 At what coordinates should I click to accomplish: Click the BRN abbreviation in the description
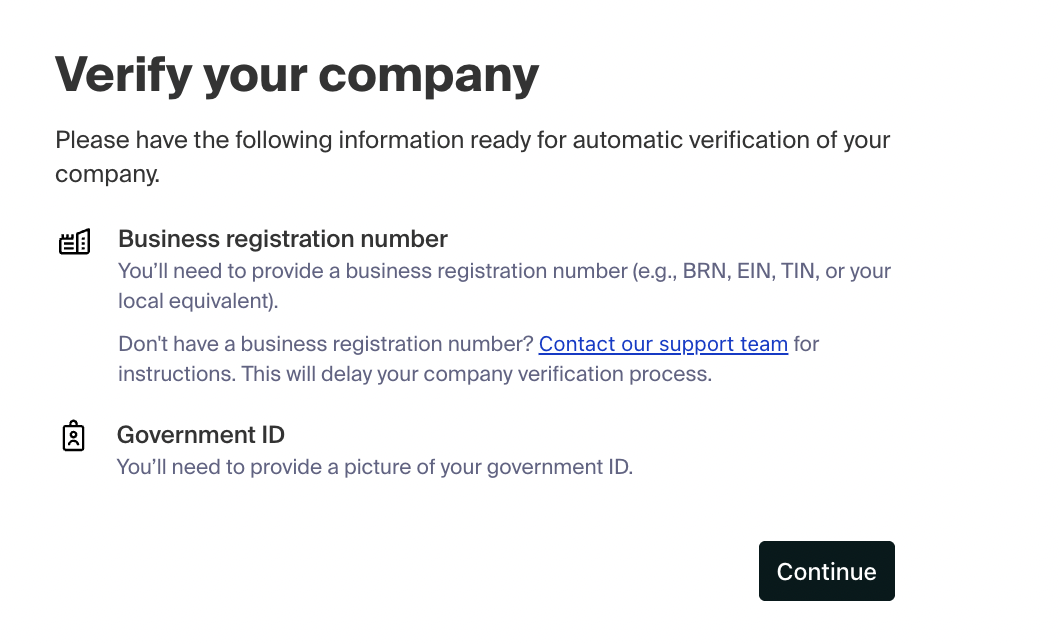coord(703,271)
